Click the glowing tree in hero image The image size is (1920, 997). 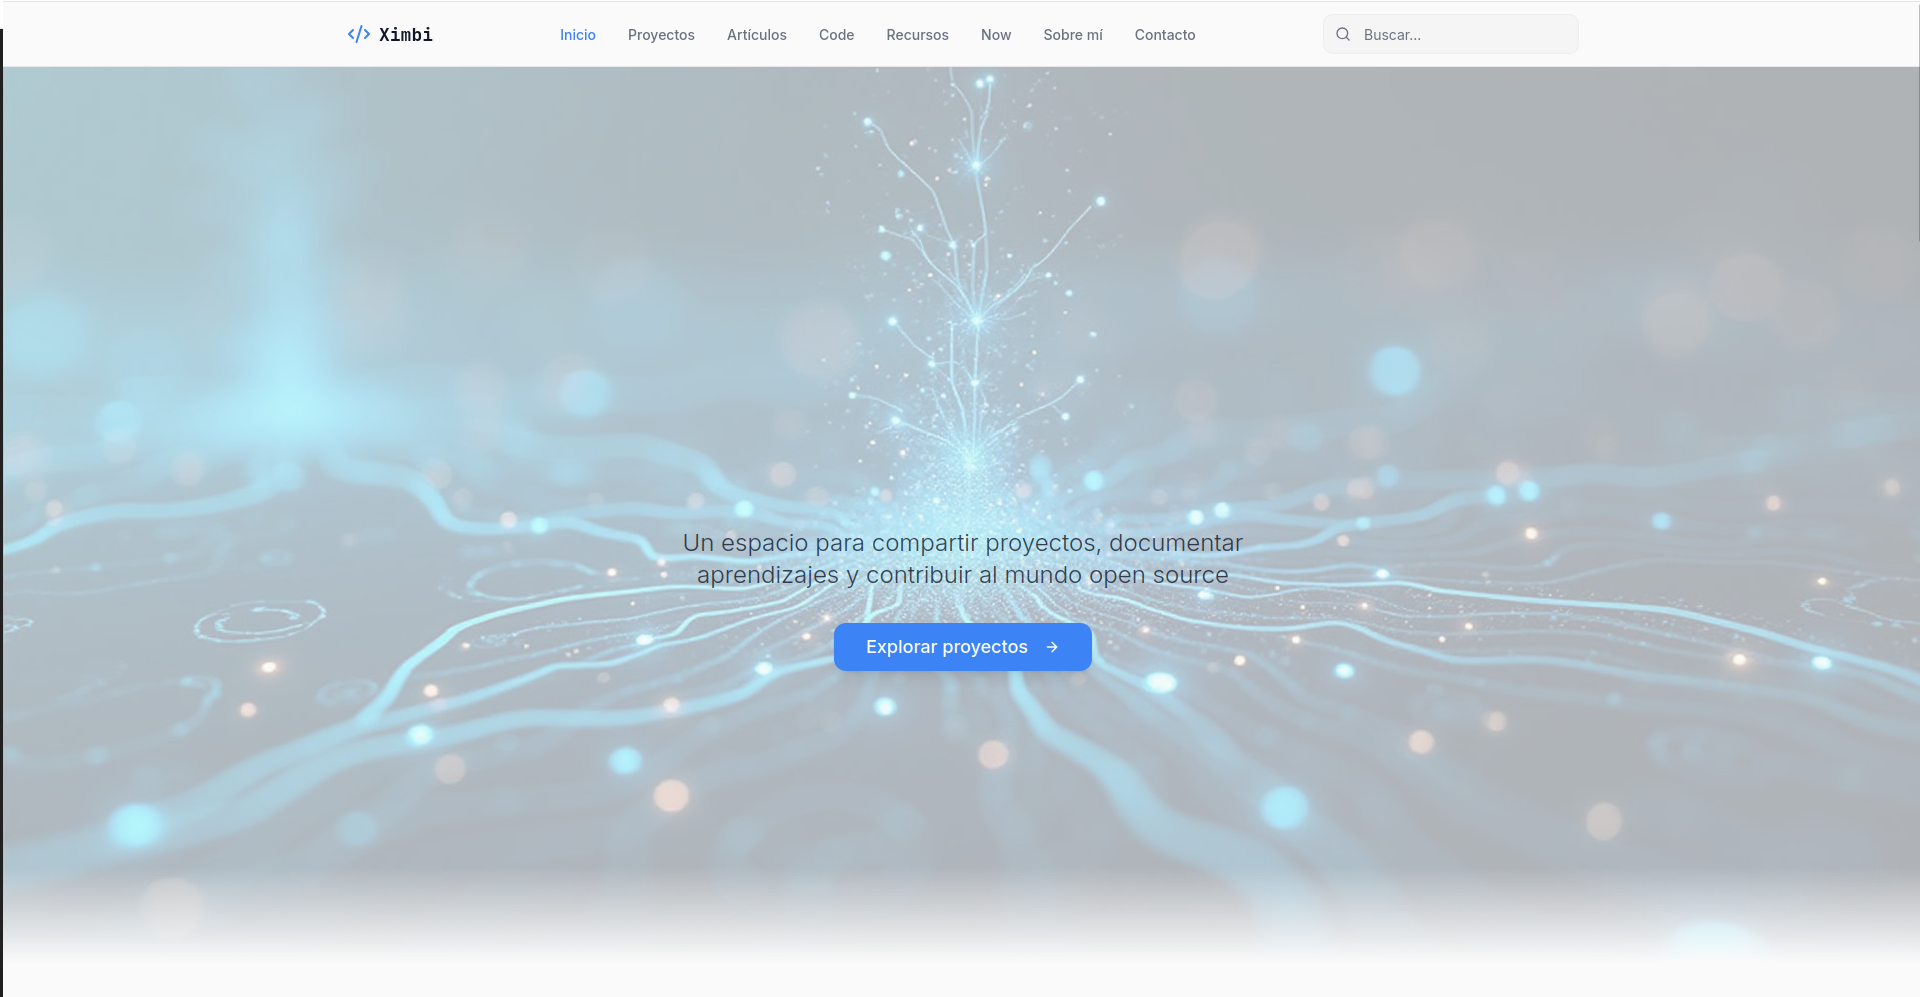pyautogui.click(x=972, y=300)
